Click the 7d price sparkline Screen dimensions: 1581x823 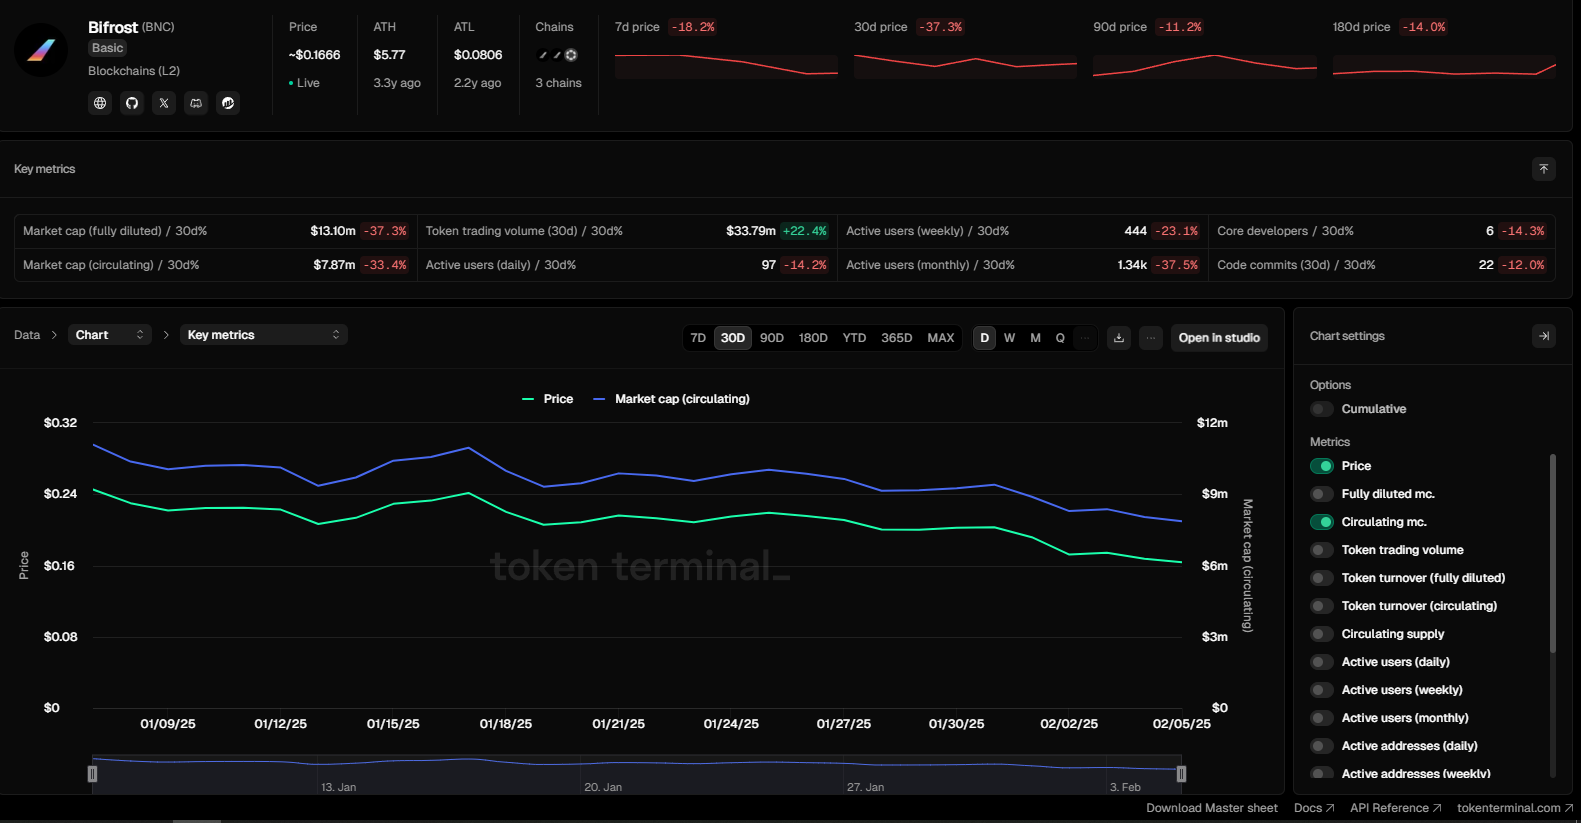tap(726, 65)
